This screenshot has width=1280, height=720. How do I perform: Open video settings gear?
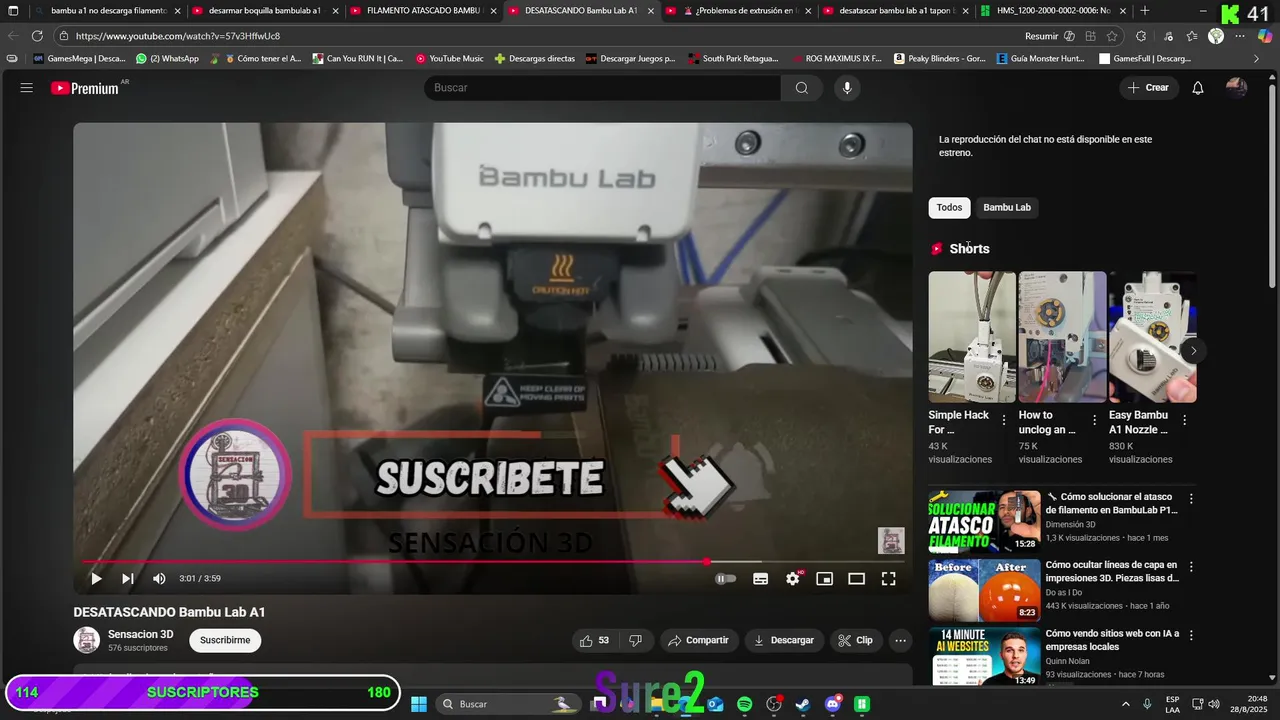(793, 578)
